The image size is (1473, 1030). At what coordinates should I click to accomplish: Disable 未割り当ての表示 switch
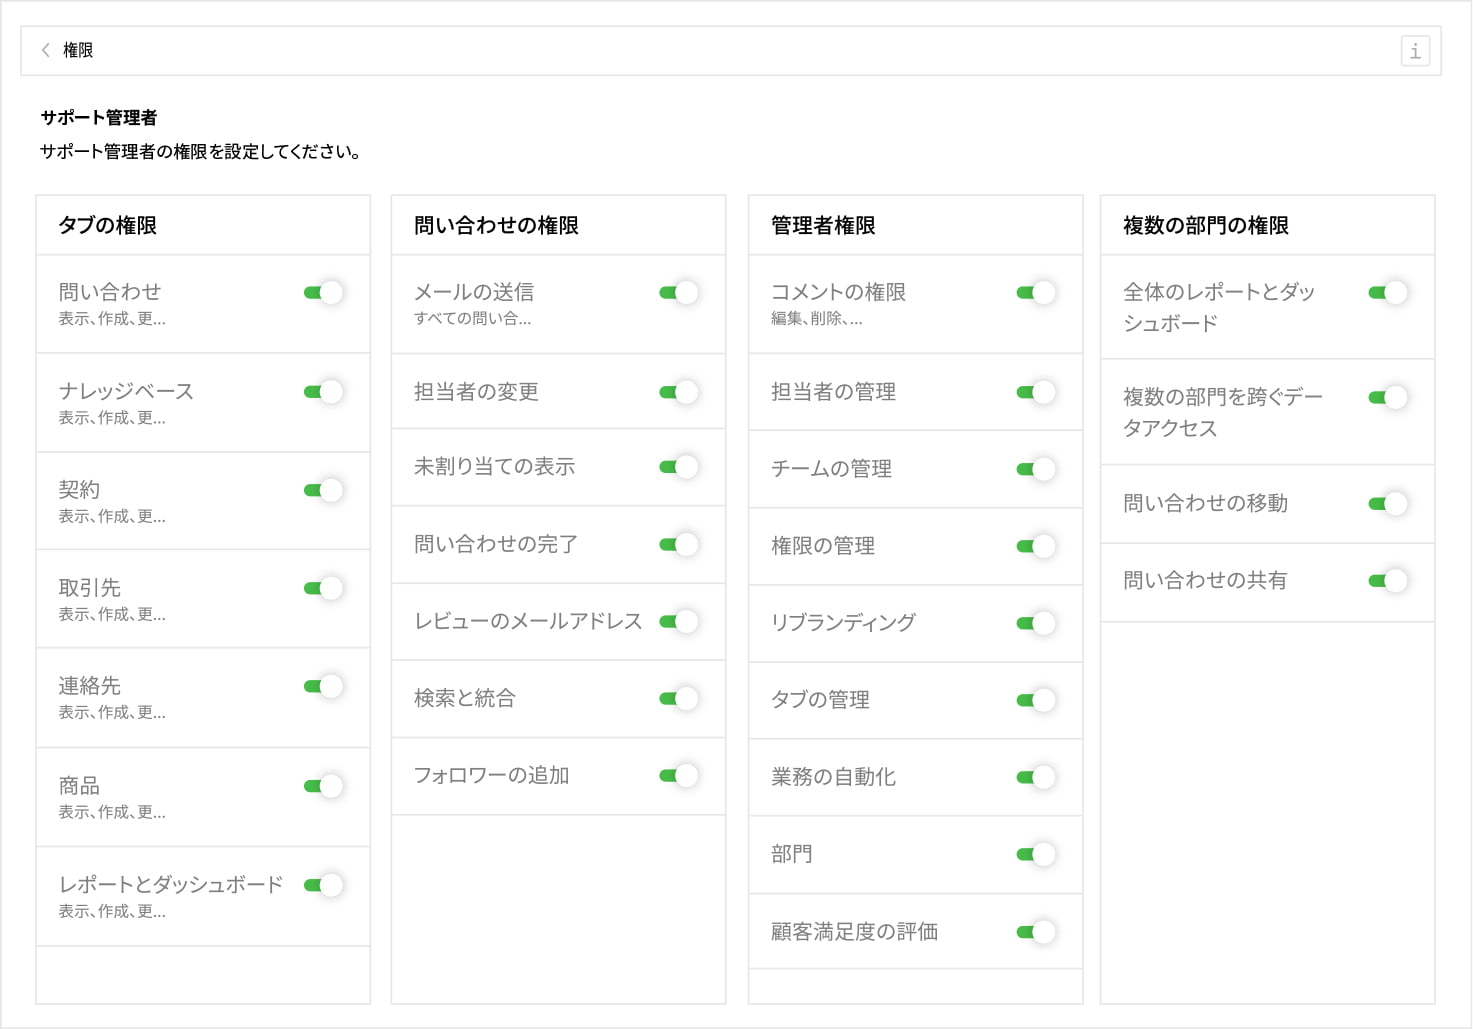point(679,467)
